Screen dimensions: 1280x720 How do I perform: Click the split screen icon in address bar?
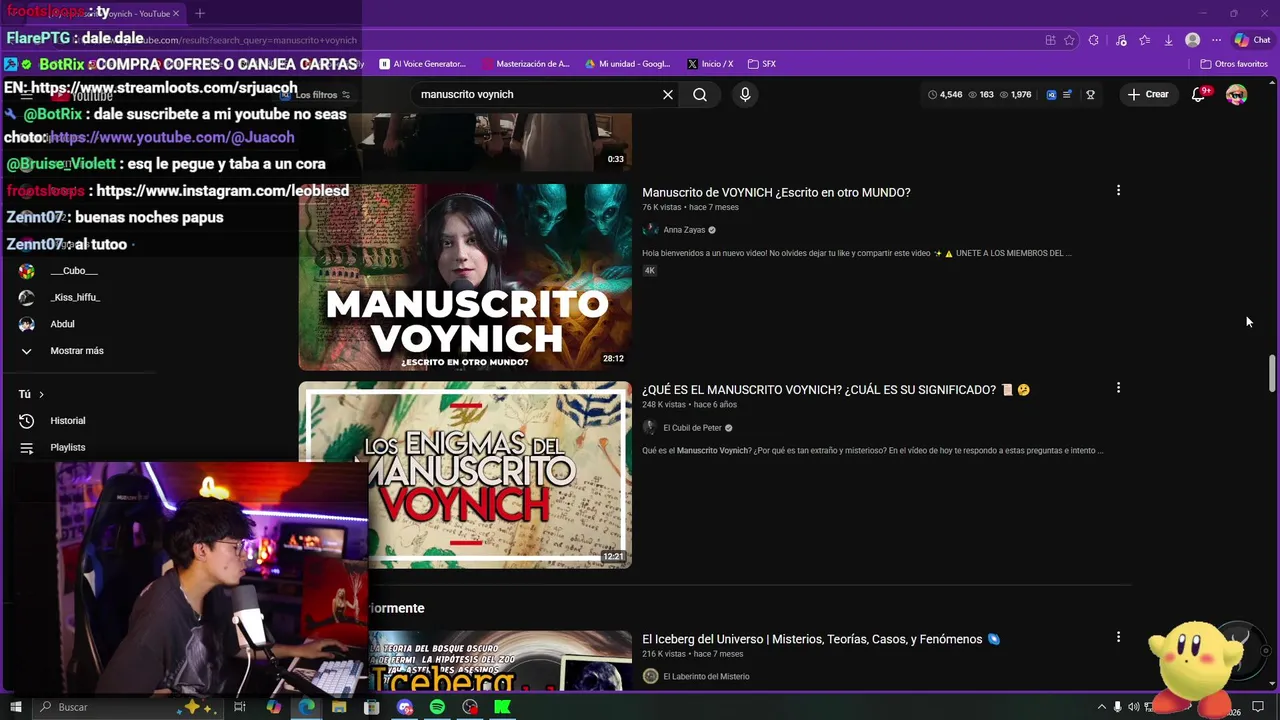coord(1050,40)
